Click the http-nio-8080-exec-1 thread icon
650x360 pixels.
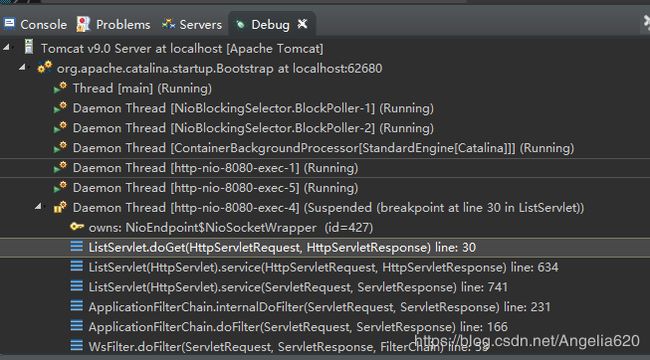60,167
